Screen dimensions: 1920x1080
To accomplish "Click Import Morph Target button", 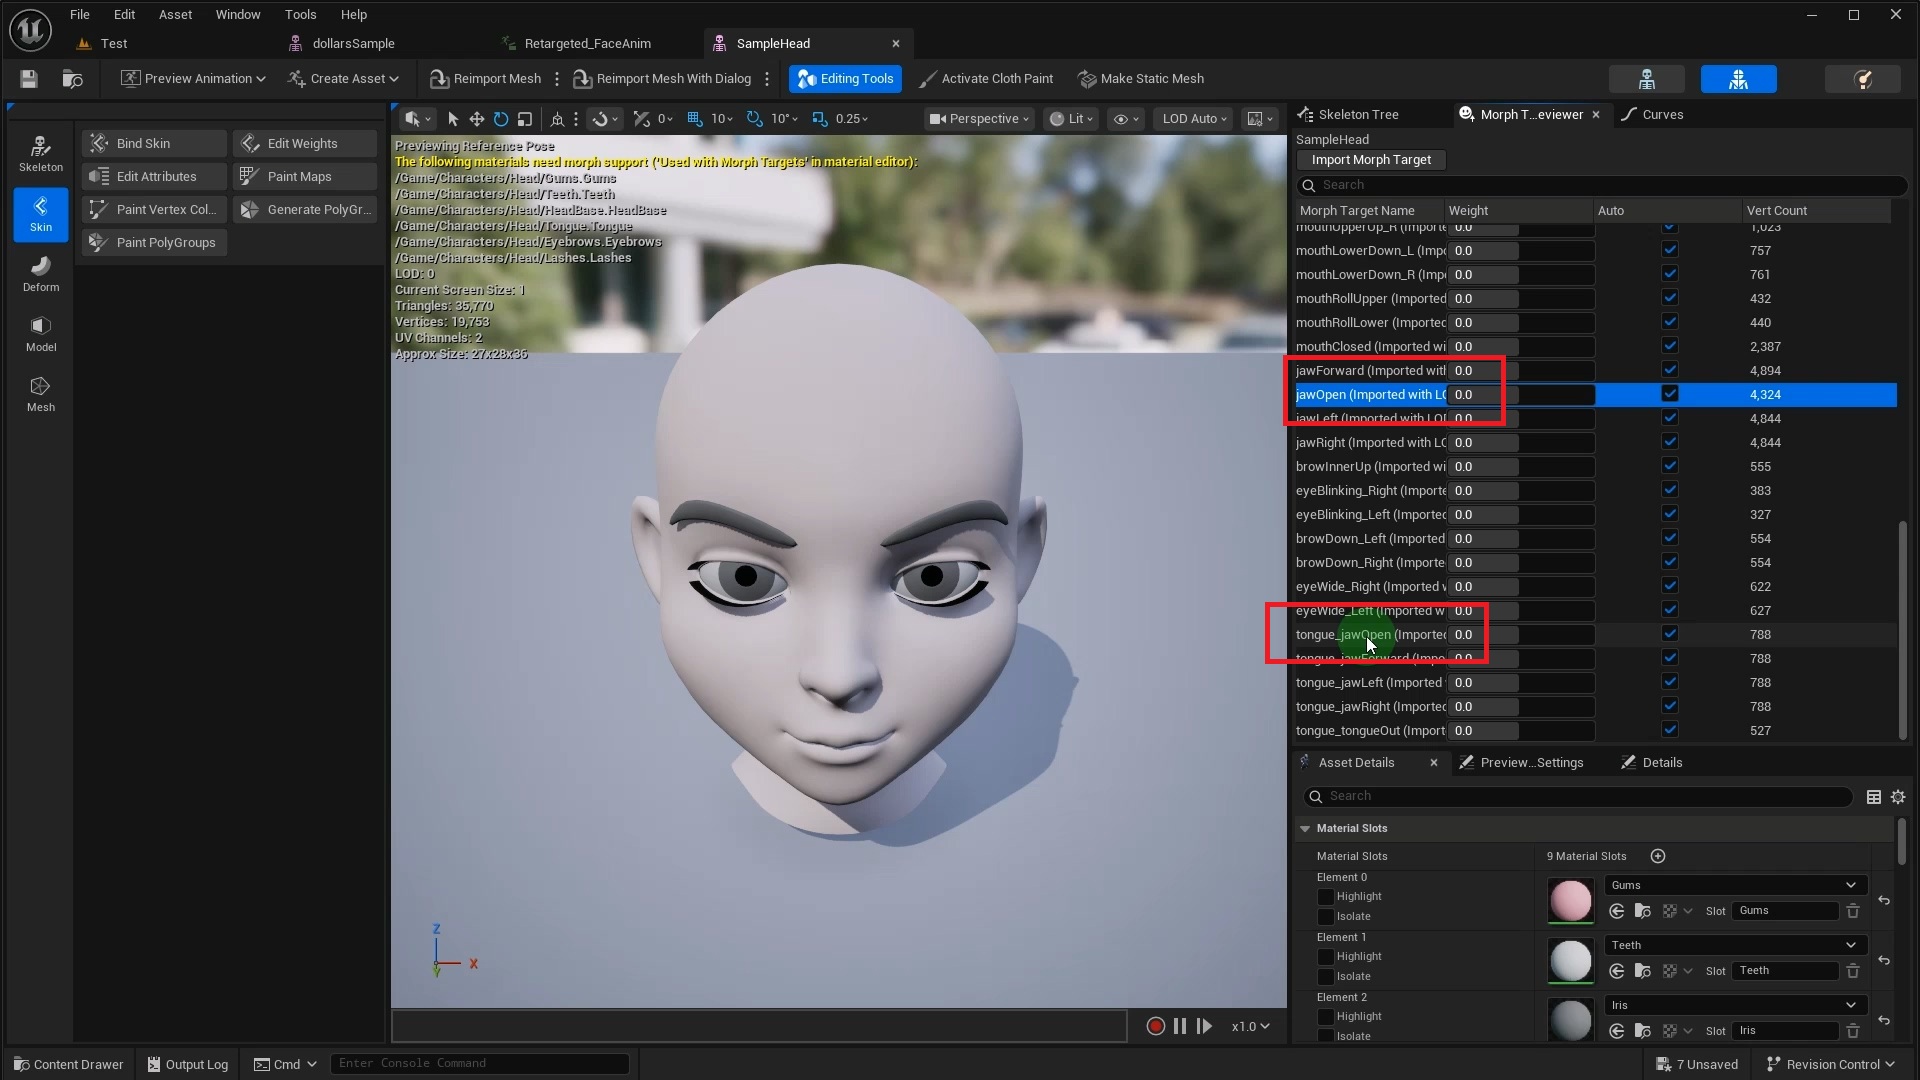I will 1370,160.
